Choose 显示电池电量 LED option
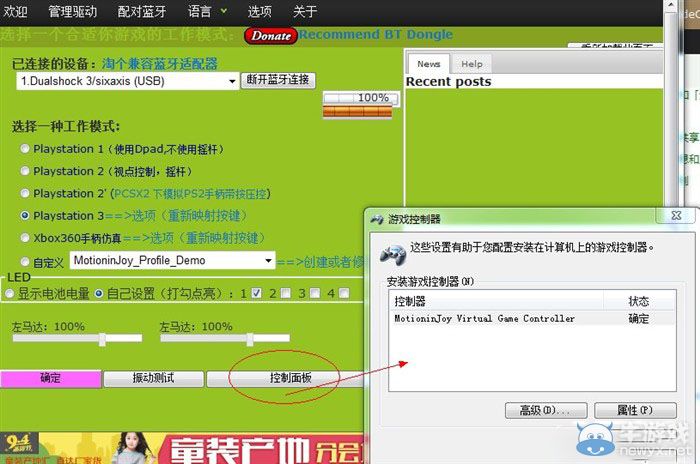The width and height of the screenshot is (700, 464). 9,293
